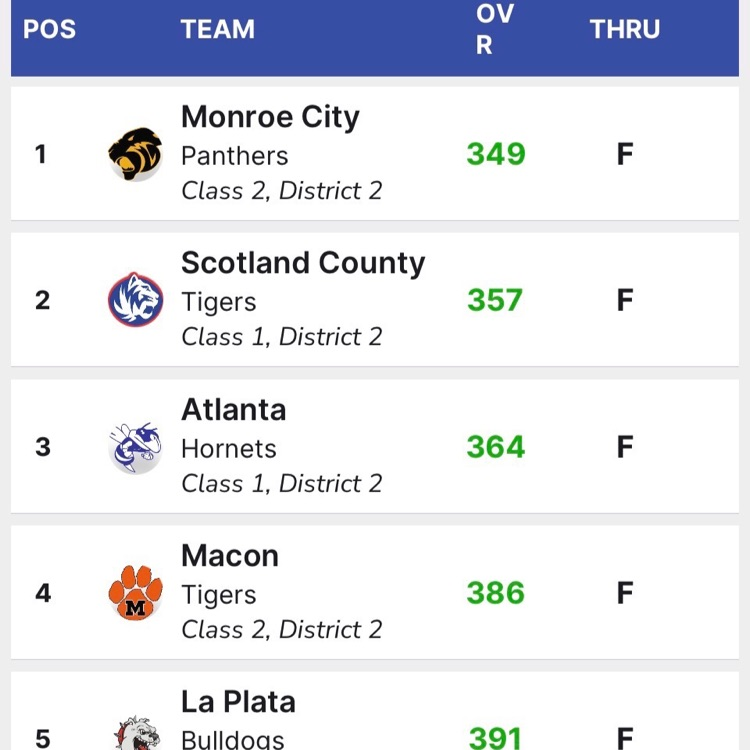The width and height of the screenshot is (750, 750).
Task: Click Monroe City's score of 349
Action: click(x=495, y=154)
